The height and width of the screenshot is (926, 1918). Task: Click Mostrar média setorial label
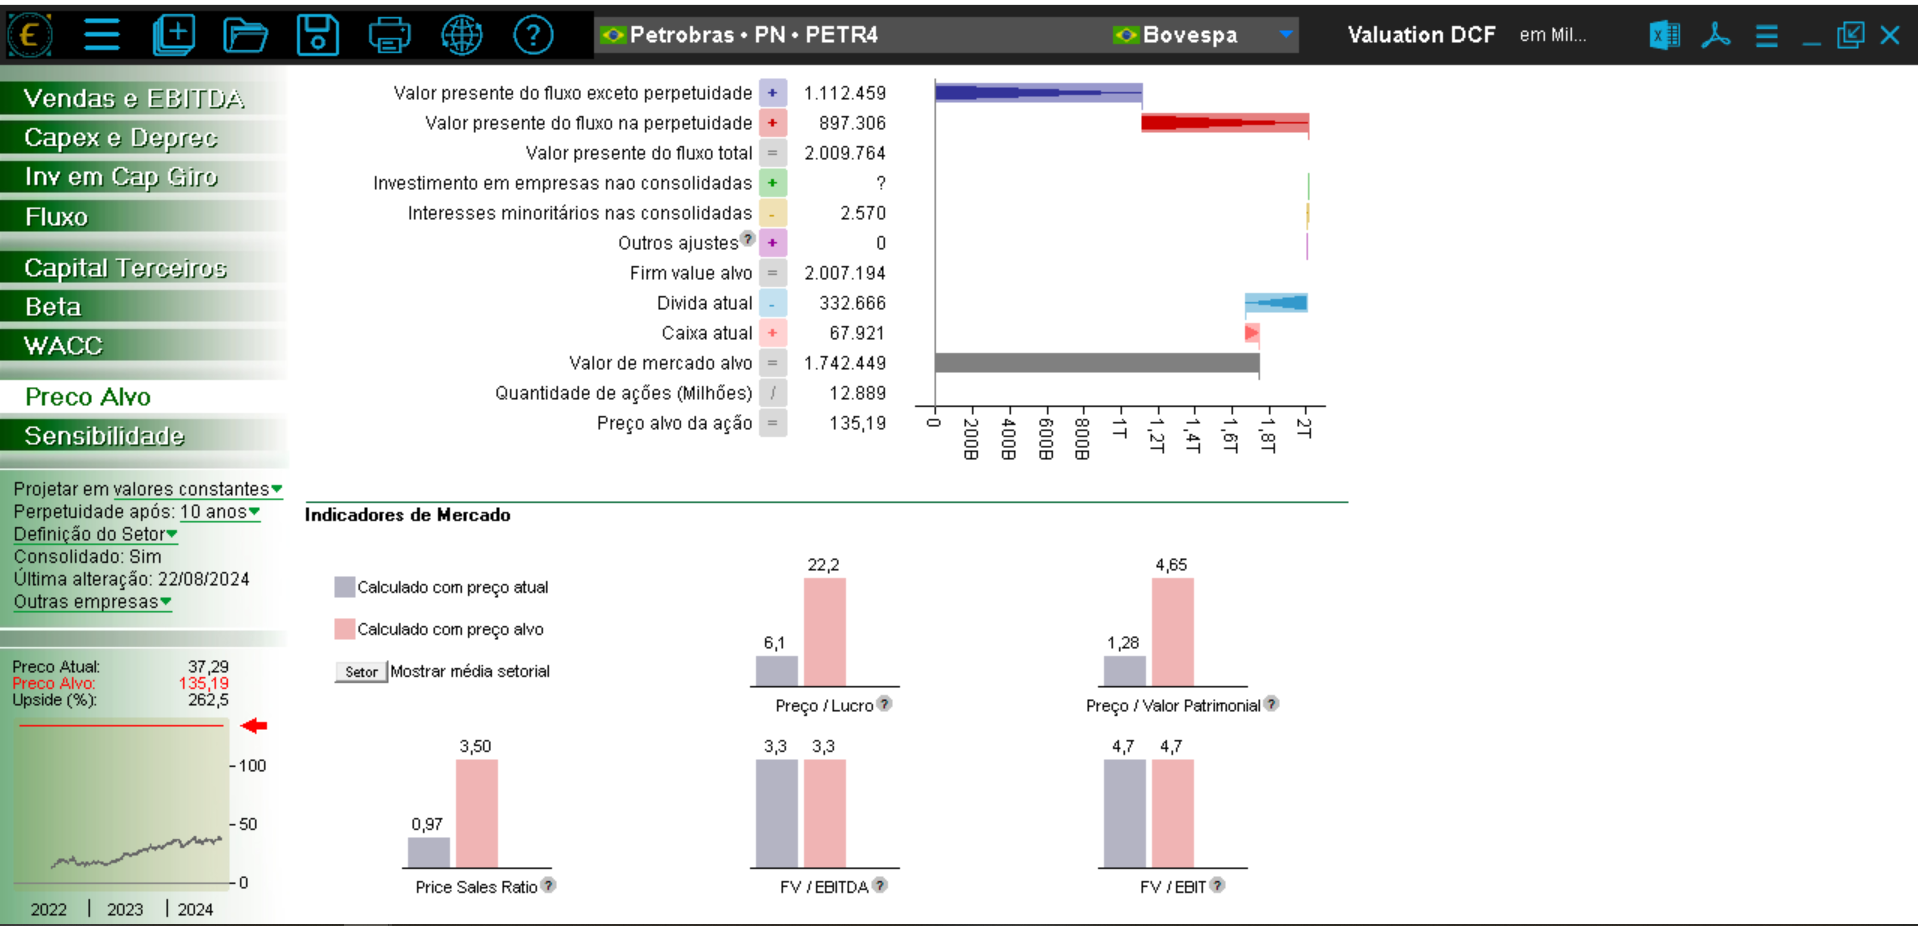coord(470,671)
